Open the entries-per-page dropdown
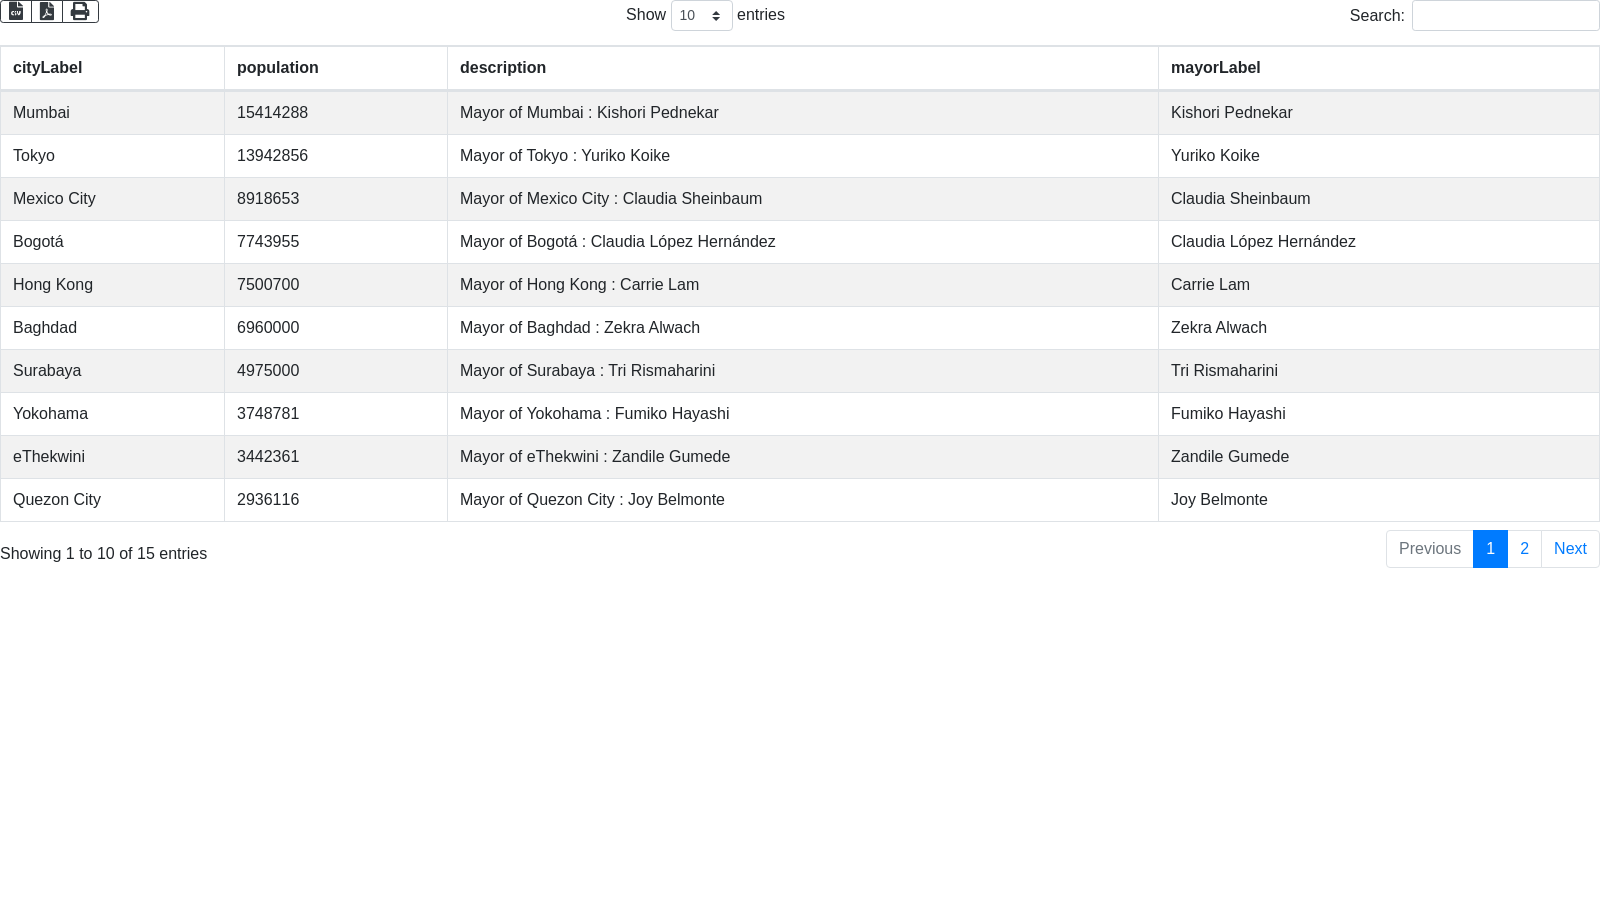 [701, 16]
